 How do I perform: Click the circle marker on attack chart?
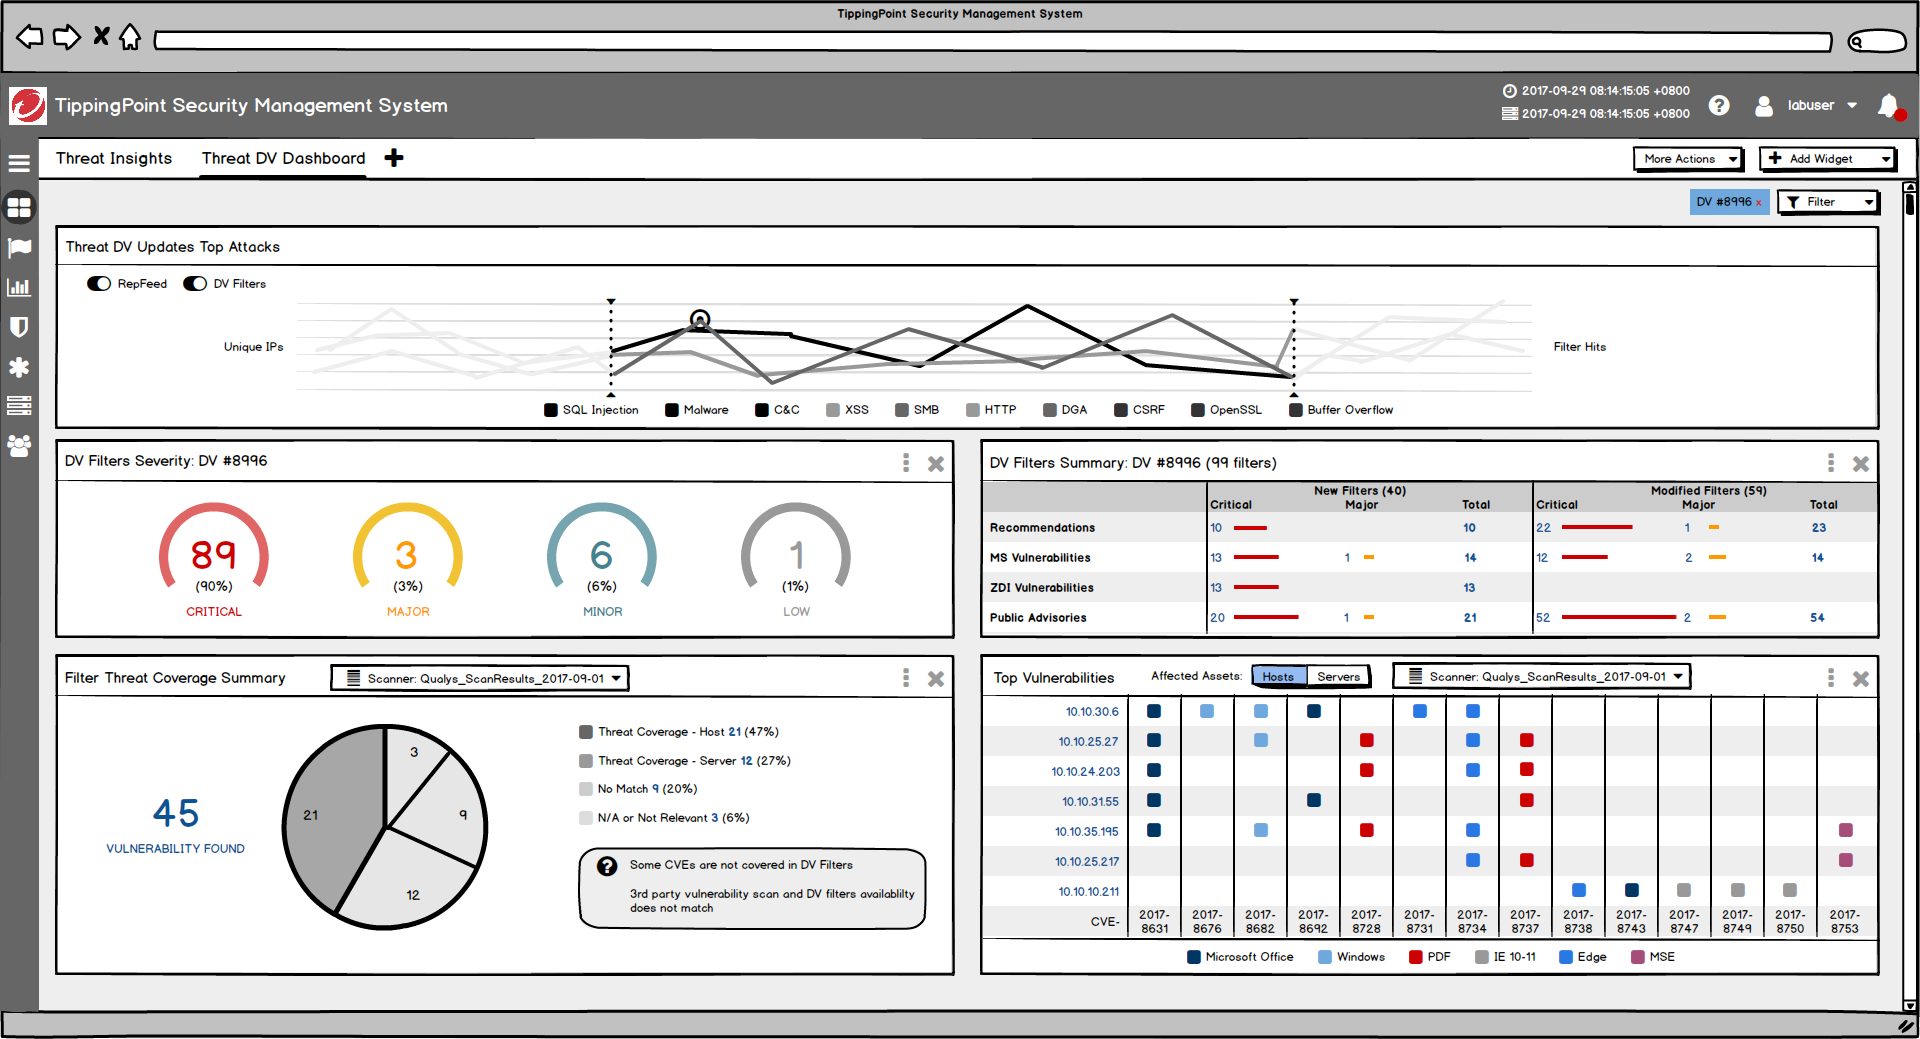point(700,319)
